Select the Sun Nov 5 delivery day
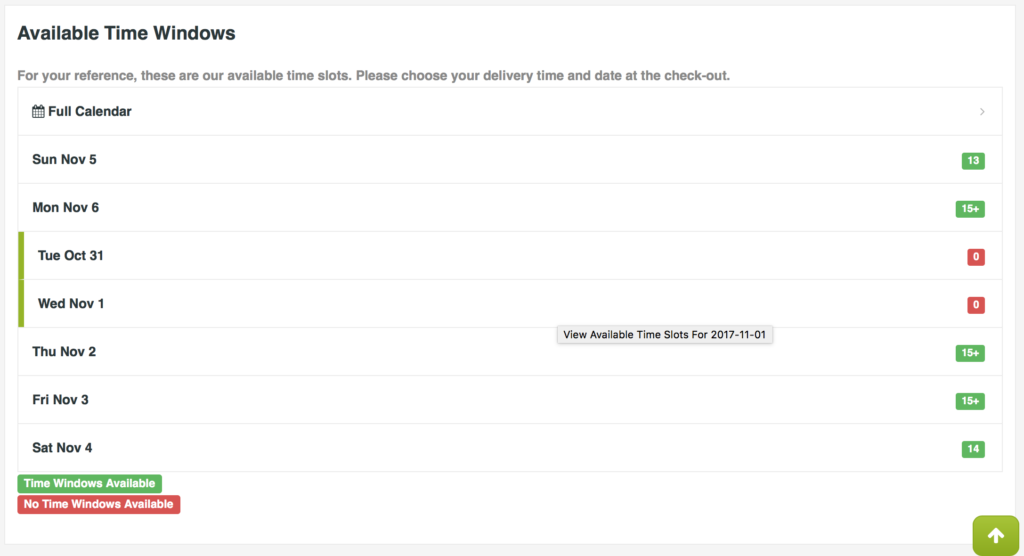 click(65, 160)
